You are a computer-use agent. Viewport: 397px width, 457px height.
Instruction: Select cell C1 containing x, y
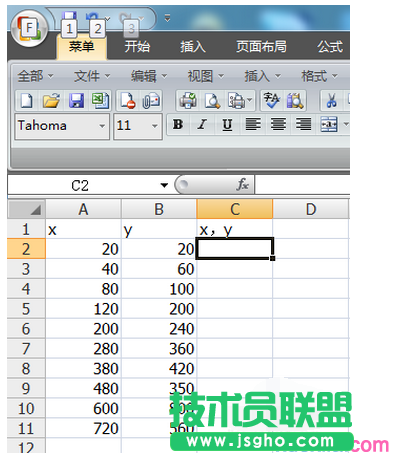(235, 229)
